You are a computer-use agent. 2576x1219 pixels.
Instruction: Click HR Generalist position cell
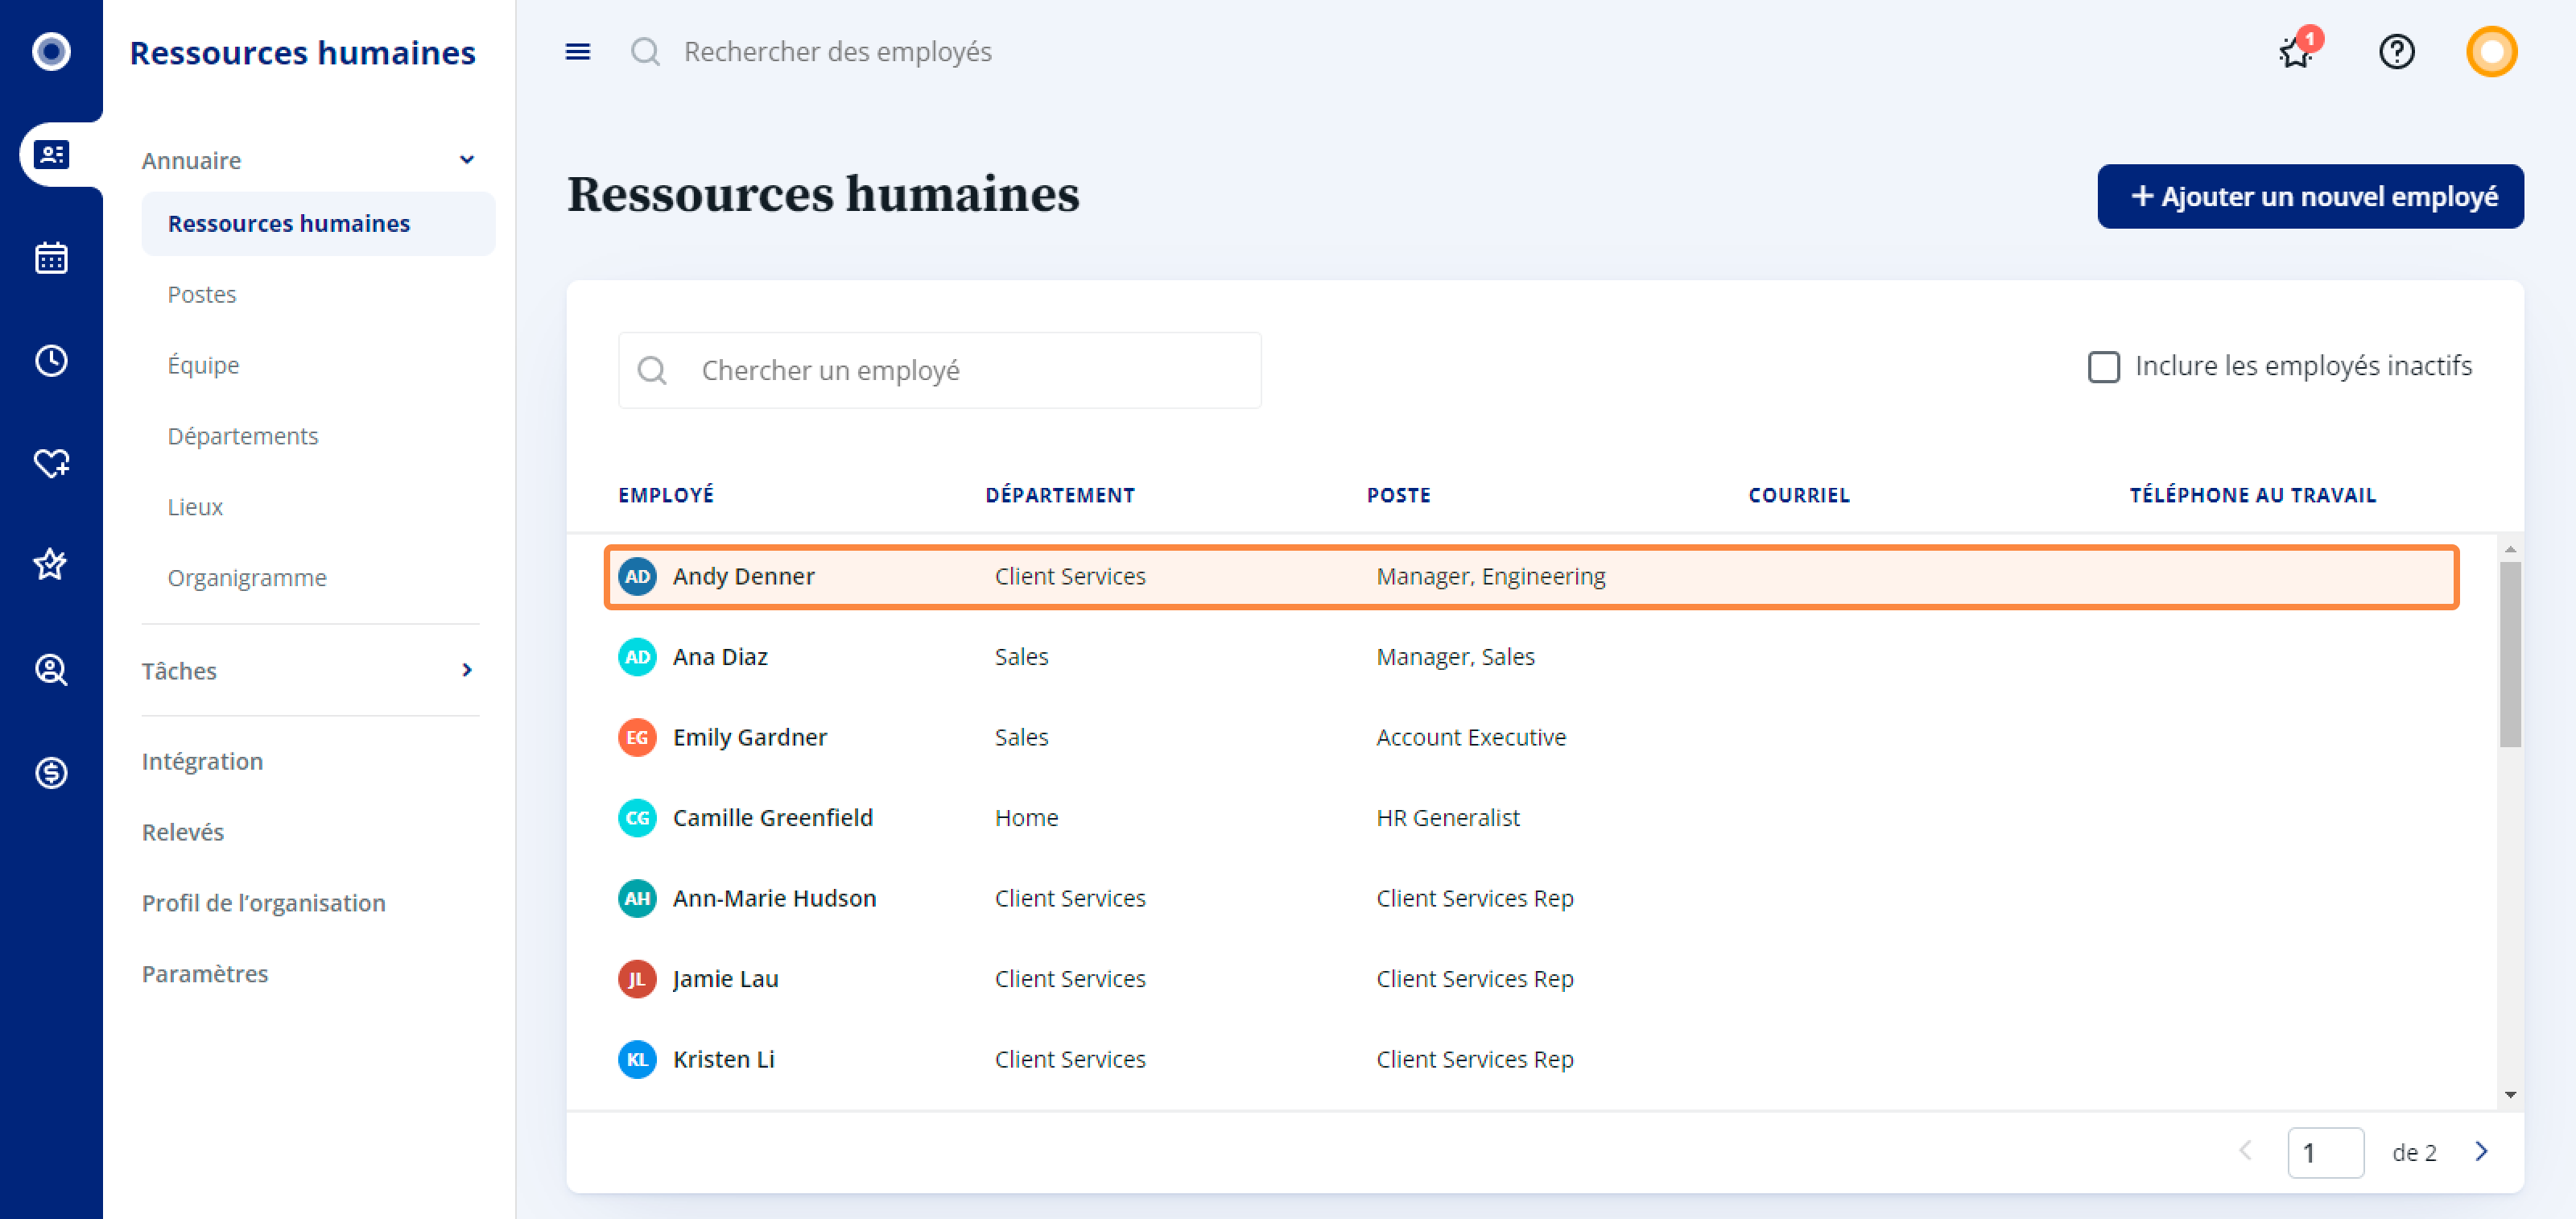point(1448,818)
